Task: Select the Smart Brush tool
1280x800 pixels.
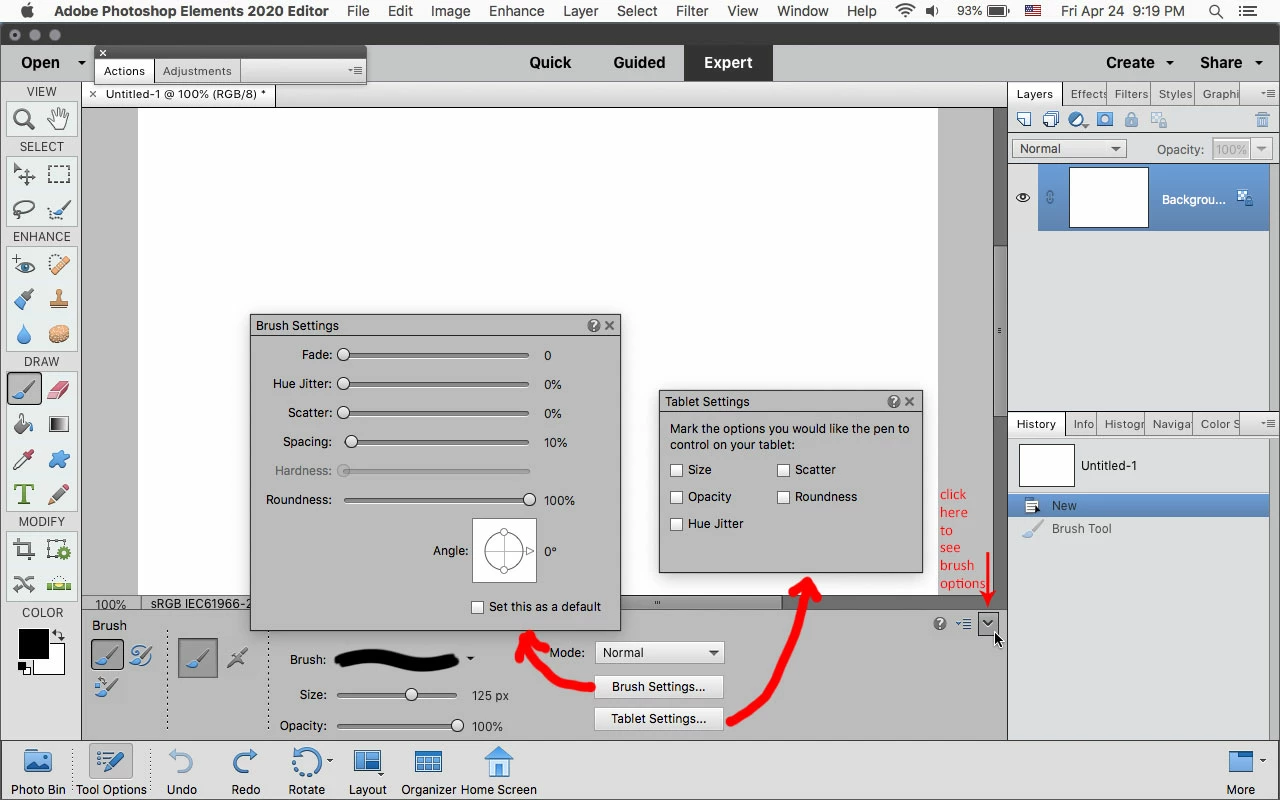Action: pyautogui.click(x=24, y=299)
